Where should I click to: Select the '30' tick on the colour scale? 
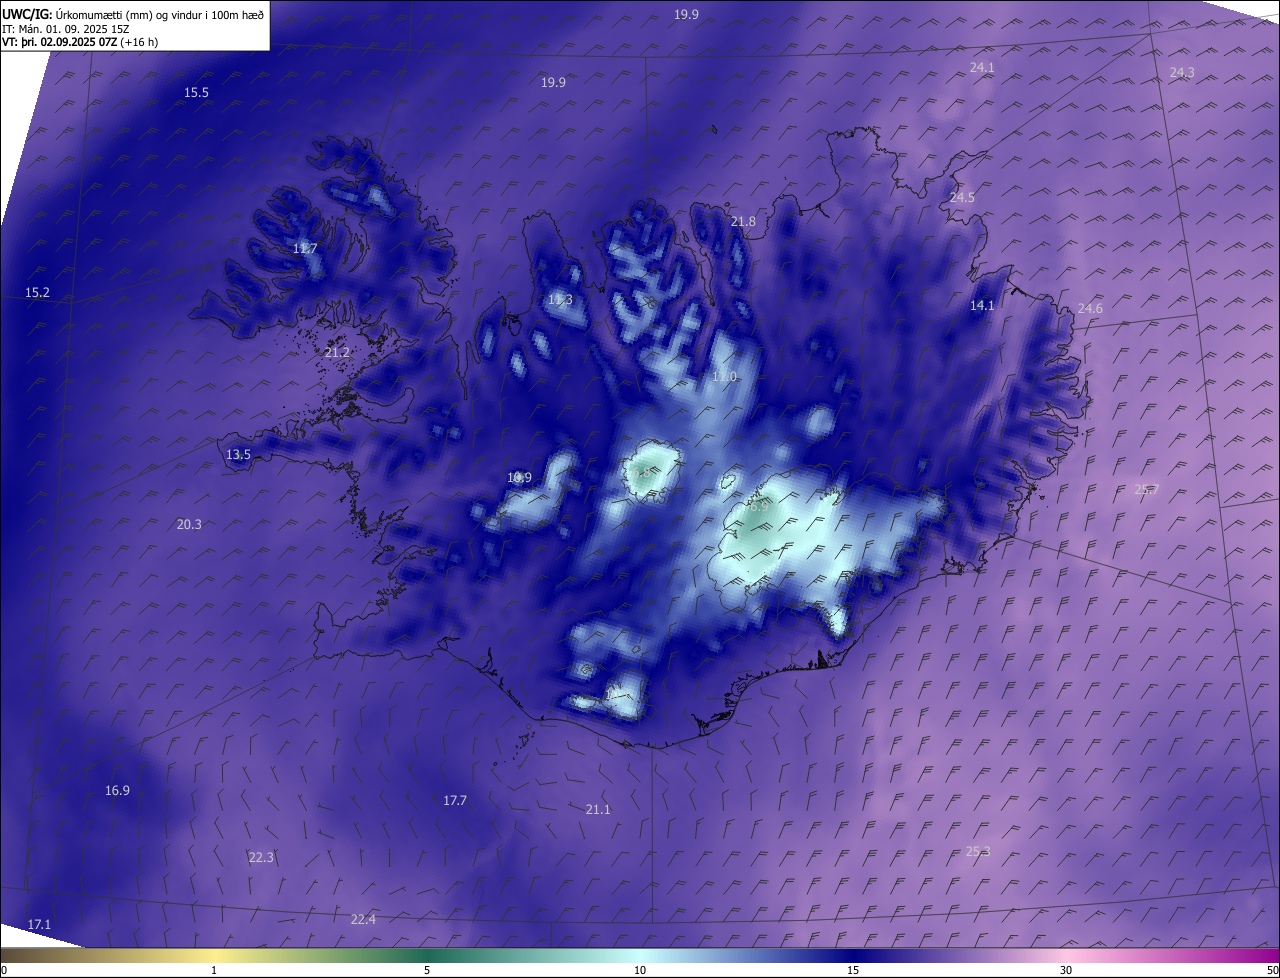[1066, 971]
